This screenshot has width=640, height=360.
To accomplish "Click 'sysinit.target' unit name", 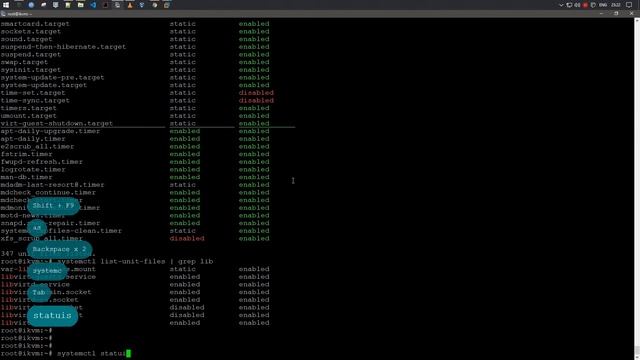I will click(x=31, y=70).
